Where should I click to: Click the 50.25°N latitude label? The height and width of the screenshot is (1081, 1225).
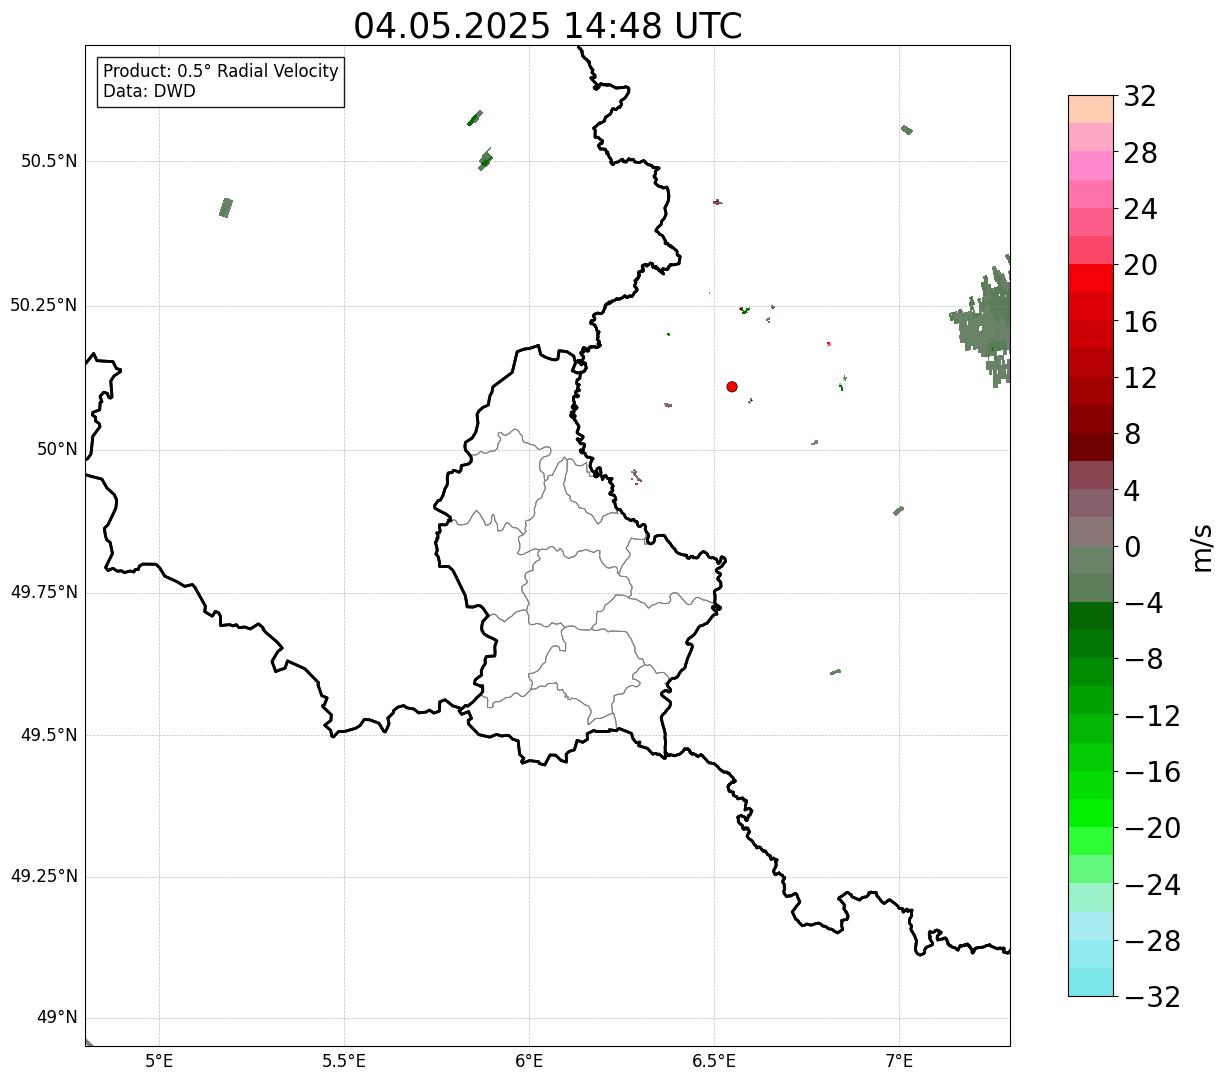click(44, 305)
